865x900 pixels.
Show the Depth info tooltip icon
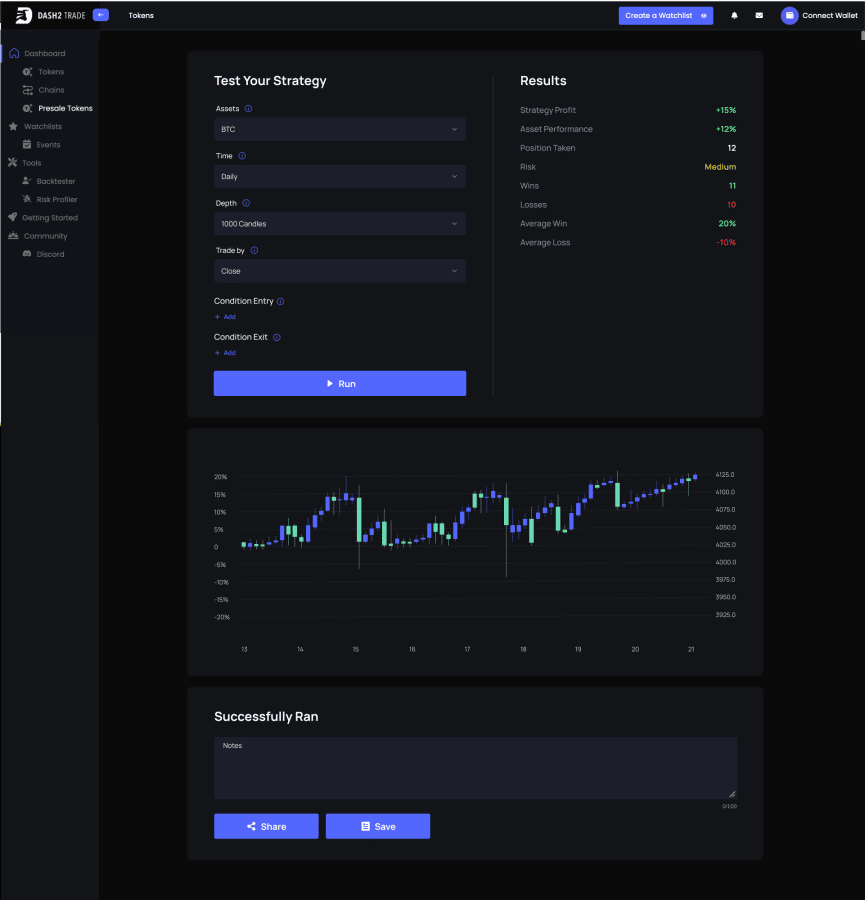[x=246, y=203]
